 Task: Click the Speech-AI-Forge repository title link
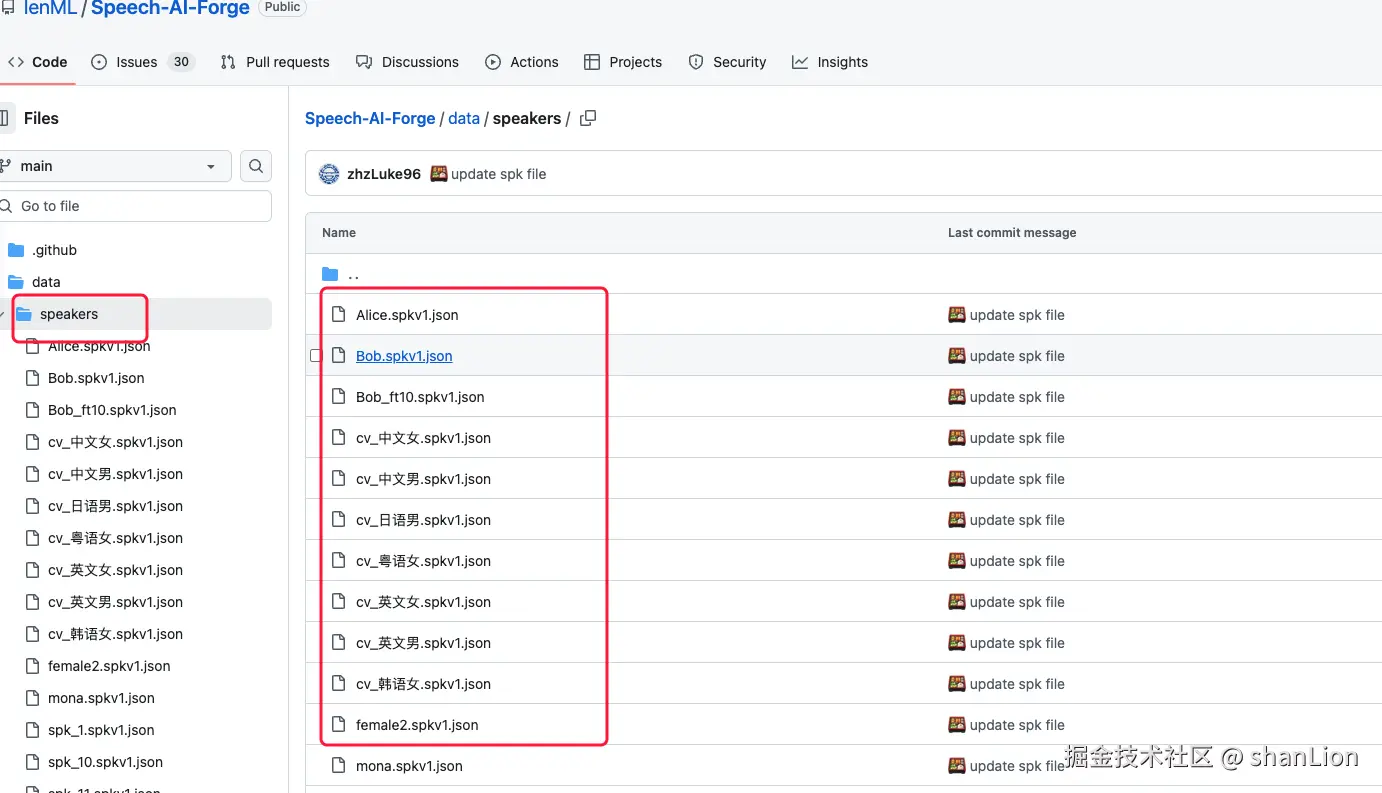coord(170,8)
